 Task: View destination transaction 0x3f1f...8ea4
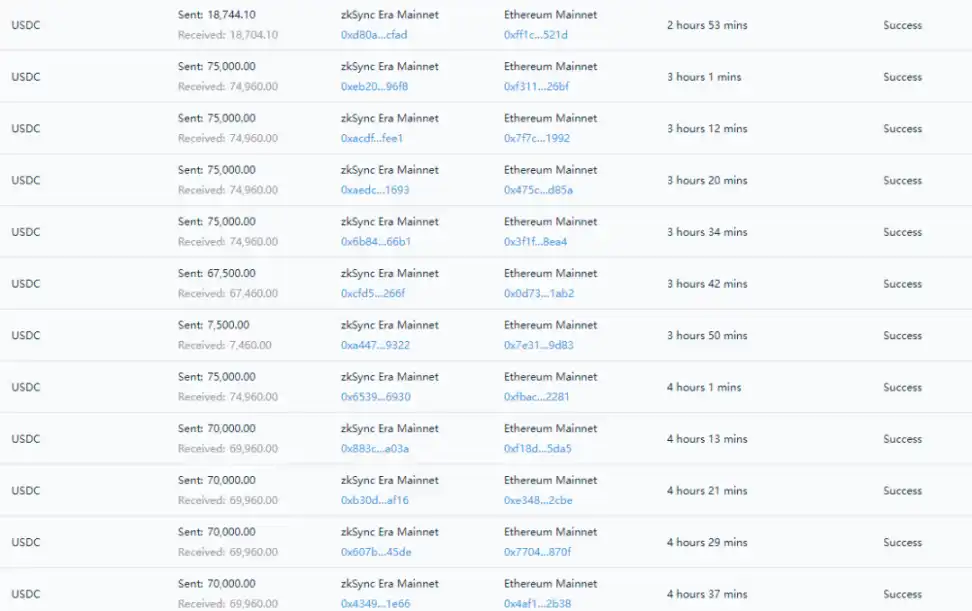click(x=536, y=242)
